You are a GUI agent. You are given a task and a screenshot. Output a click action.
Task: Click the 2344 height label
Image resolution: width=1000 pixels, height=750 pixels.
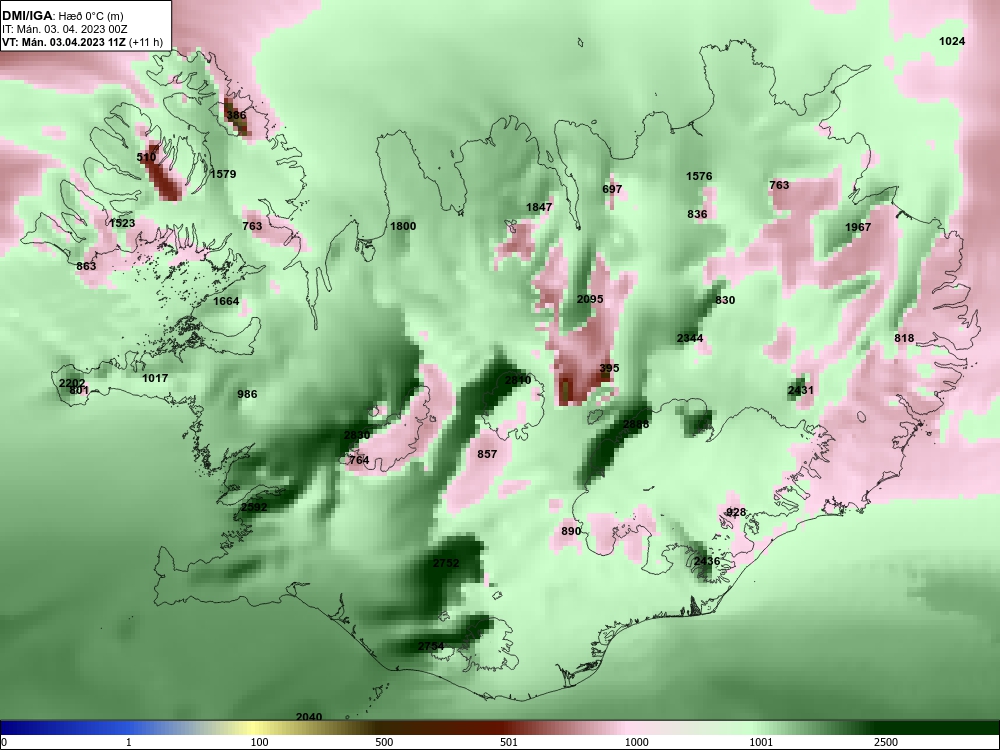tap(690, 339)
